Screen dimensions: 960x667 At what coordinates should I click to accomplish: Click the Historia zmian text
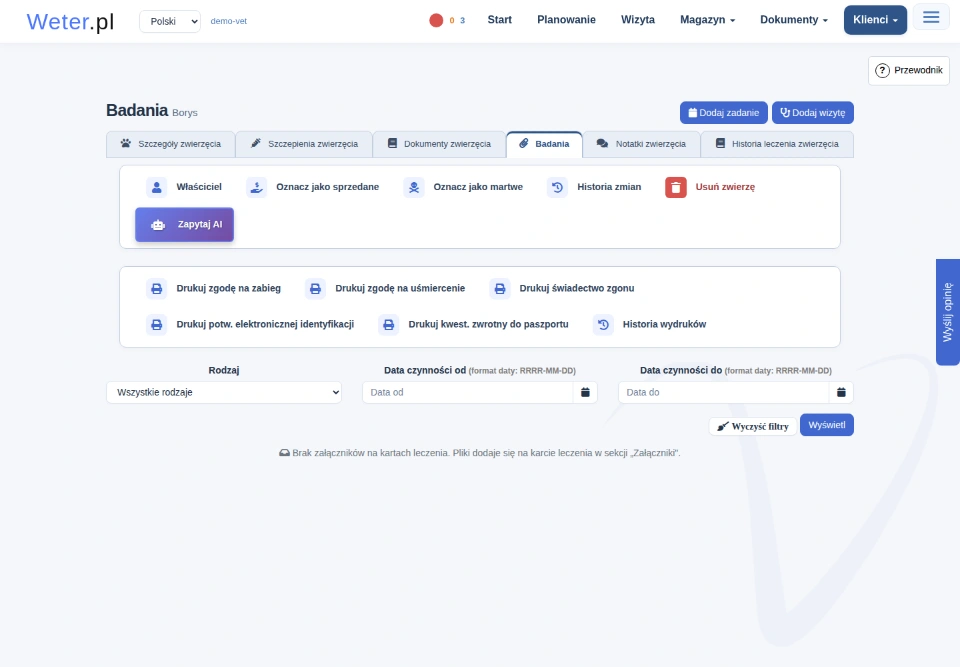[609, 187]
